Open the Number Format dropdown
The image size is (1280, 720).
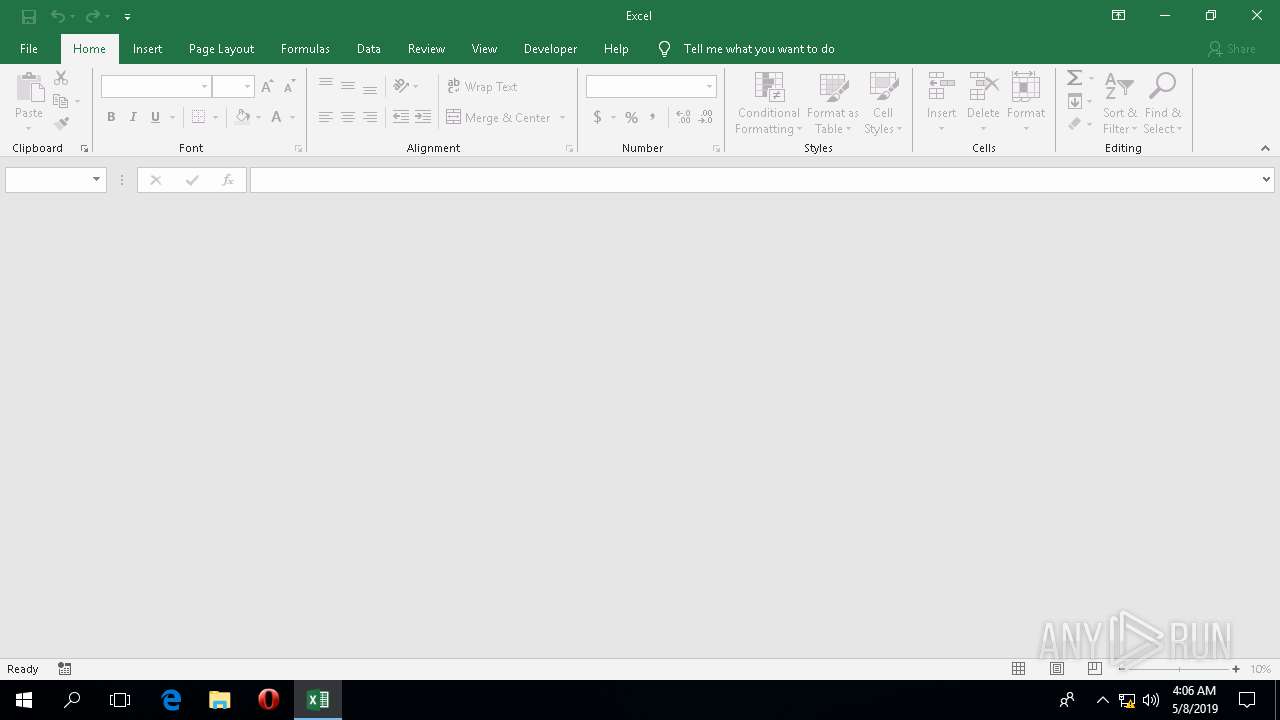709,87
